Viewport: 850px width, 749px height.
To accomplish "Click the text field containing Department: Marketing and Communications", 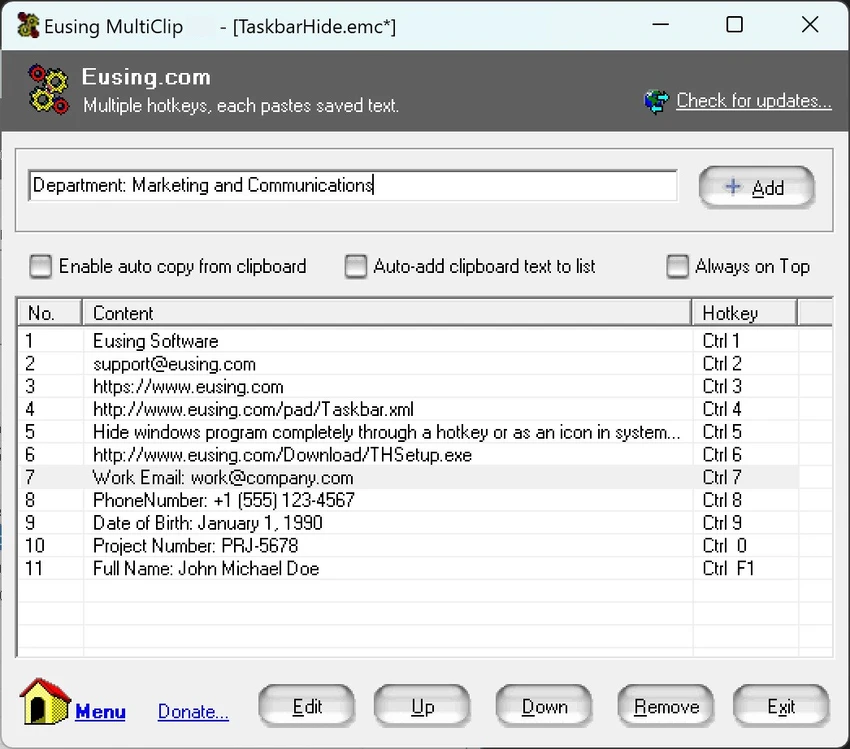I will (x=353, y=185).
